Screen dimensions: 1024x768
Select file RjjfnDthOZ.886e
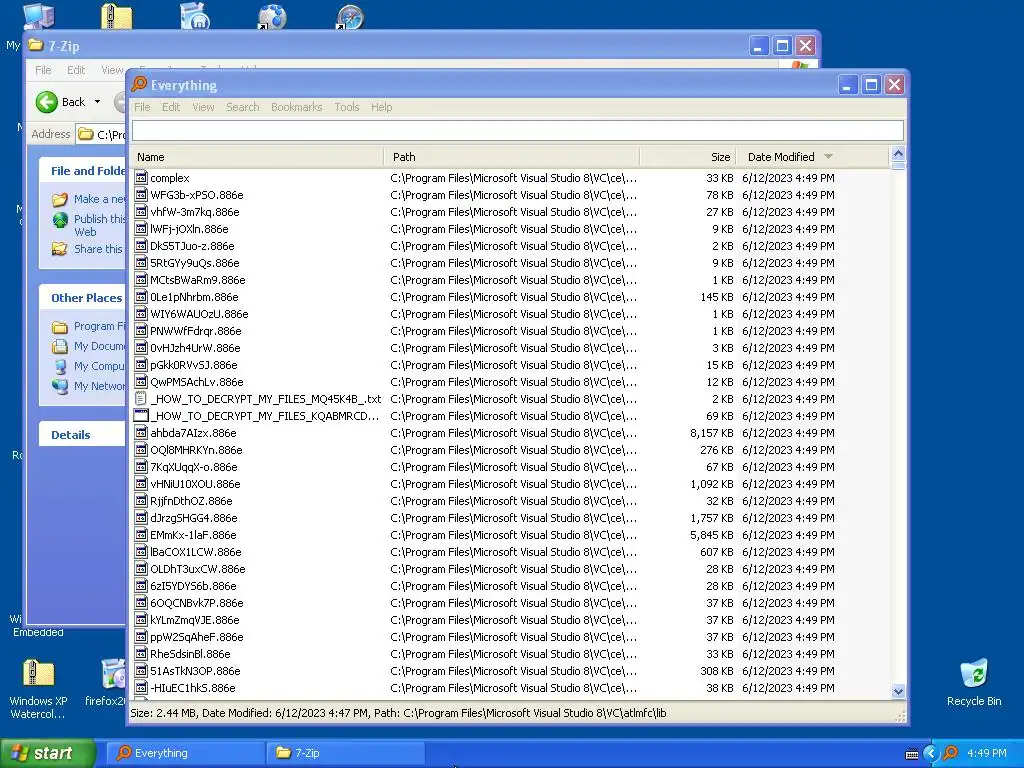(x=191, y=501)
